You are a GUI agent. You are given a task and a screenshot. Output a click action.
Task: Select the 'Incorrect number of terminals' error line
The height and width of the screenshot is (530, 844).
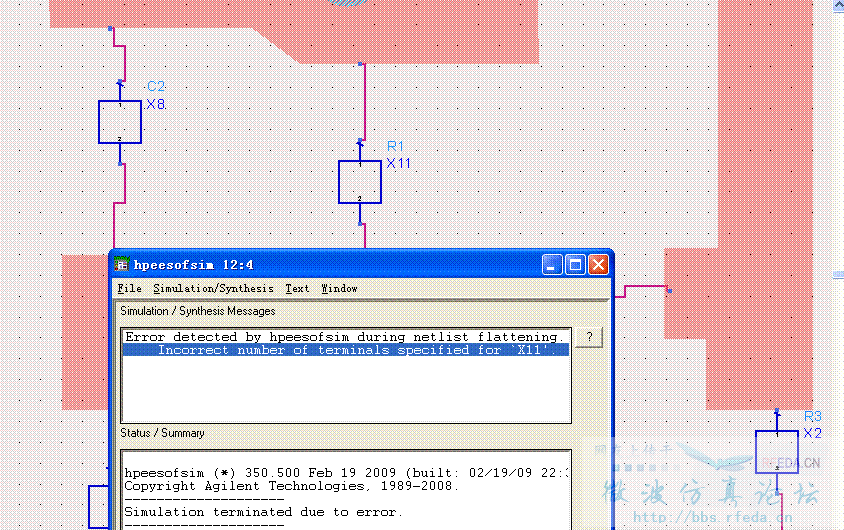[x=346, y=350]
